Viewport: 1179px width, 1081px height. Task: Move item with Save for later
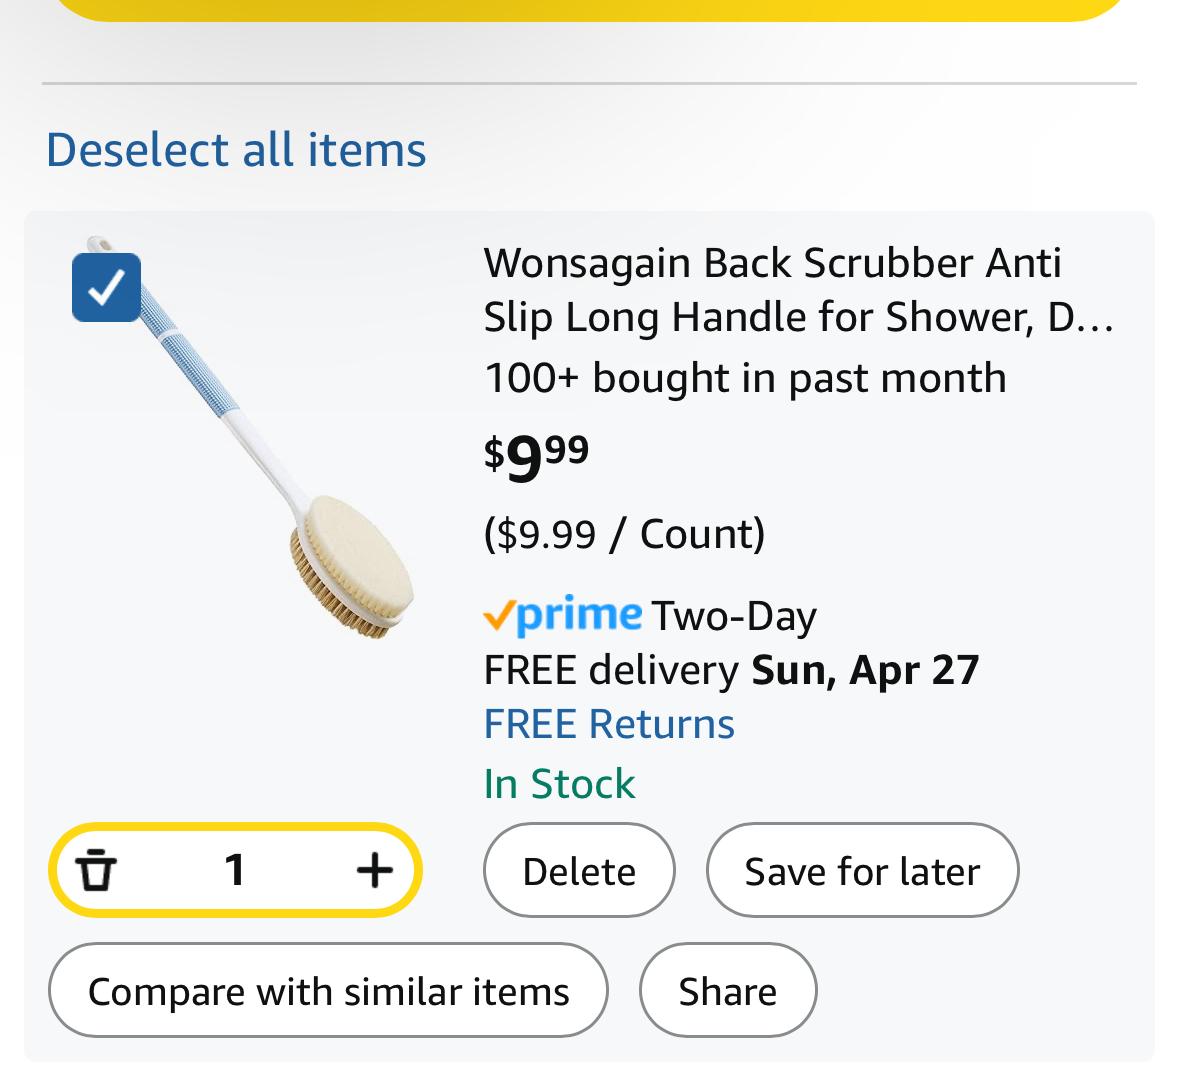[x=862, y=871]
